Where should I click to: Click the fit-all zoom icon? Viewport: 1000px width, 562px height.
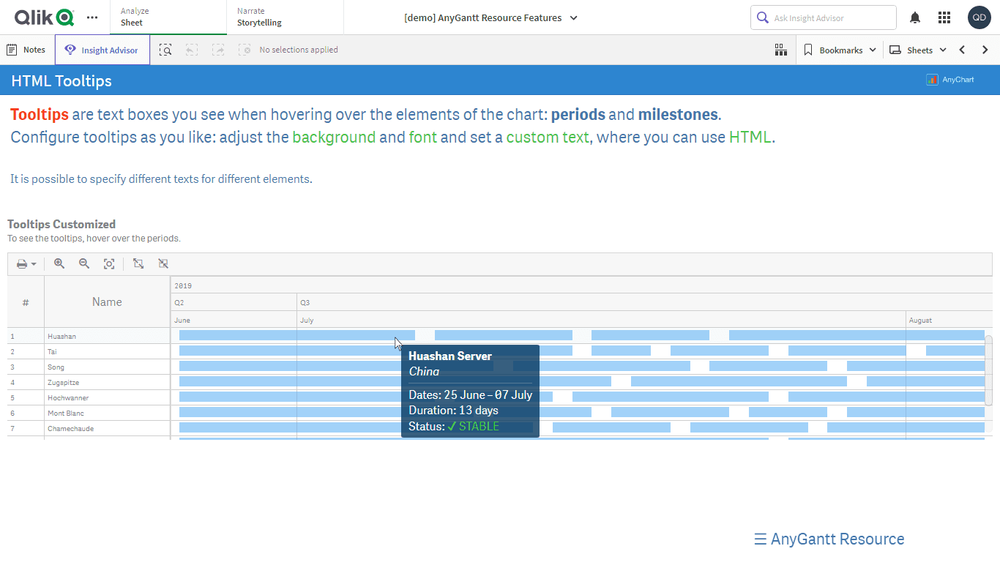click(x=109, y=264)
